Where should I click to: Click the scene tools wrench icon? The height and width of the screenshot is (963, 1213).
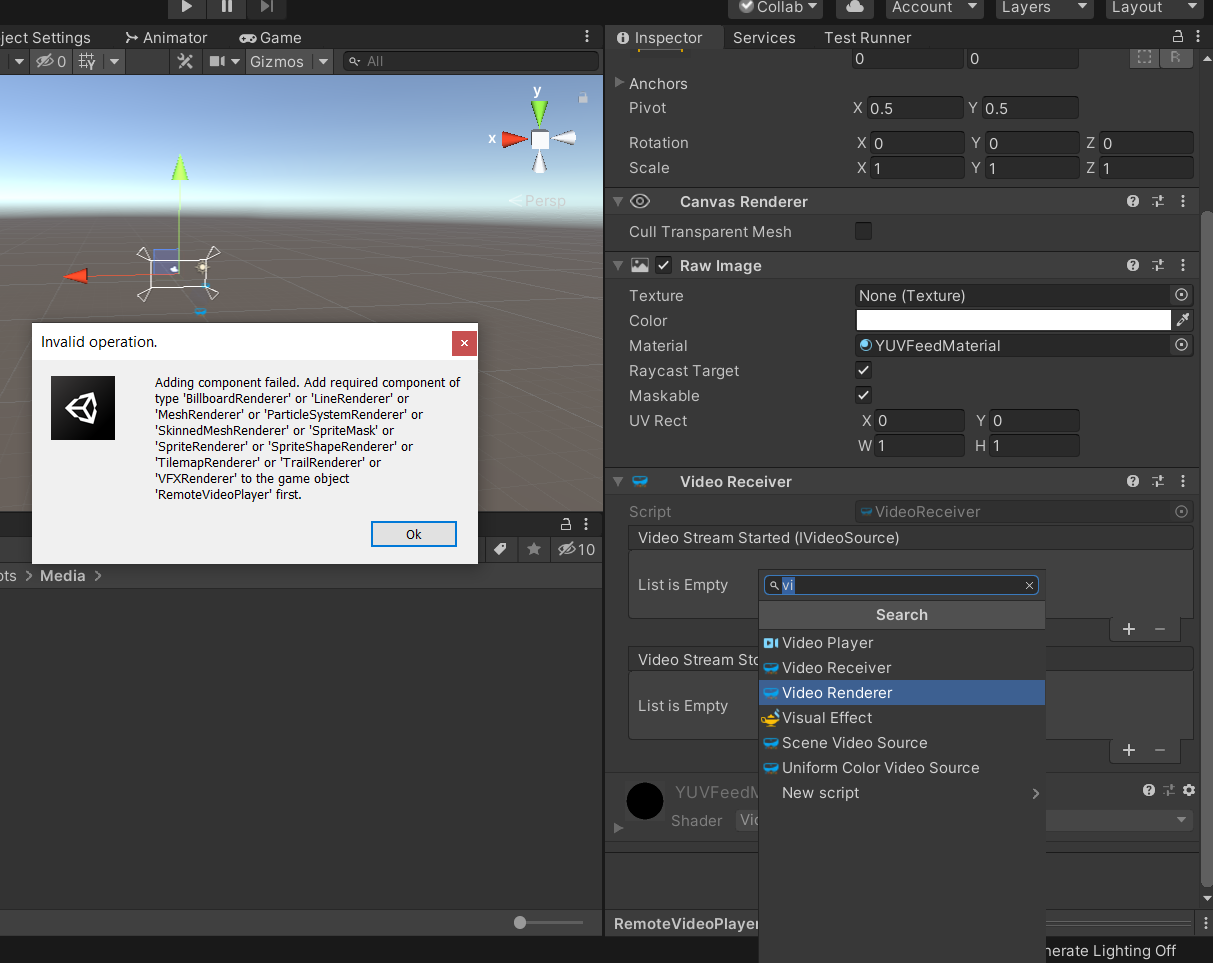185,61
